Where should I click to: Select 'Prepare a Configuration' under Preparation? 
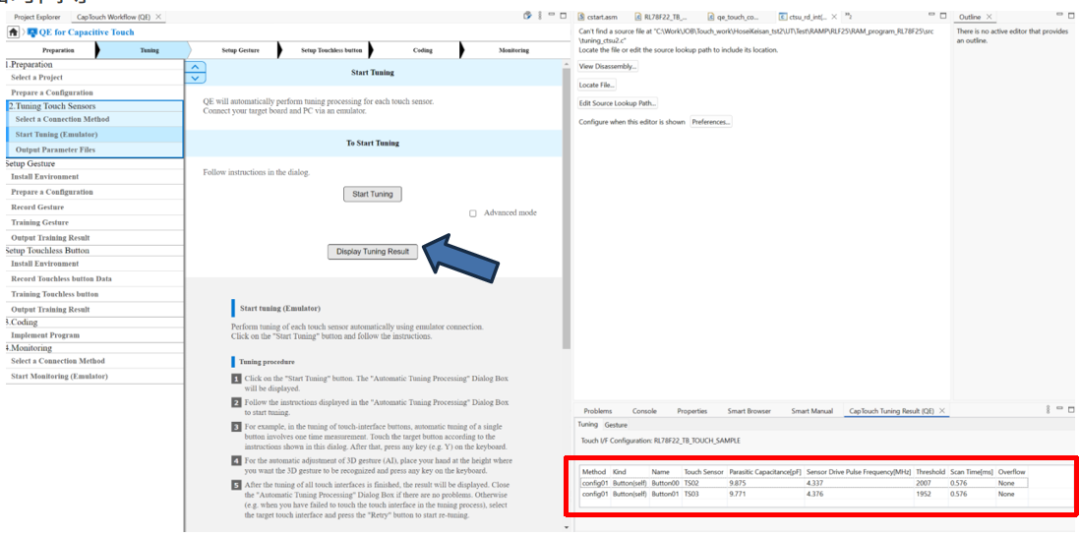click(x=94, y=92)
